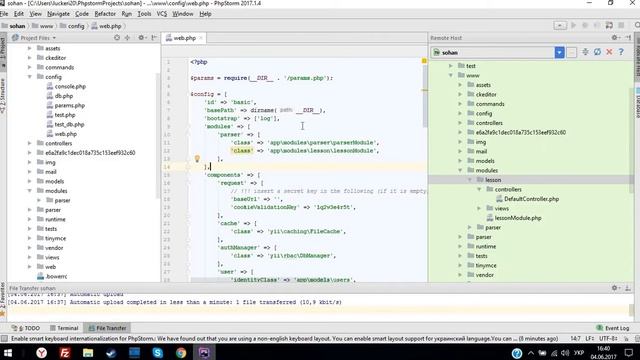Expand the test folder in Remote Host

[451, 66]
